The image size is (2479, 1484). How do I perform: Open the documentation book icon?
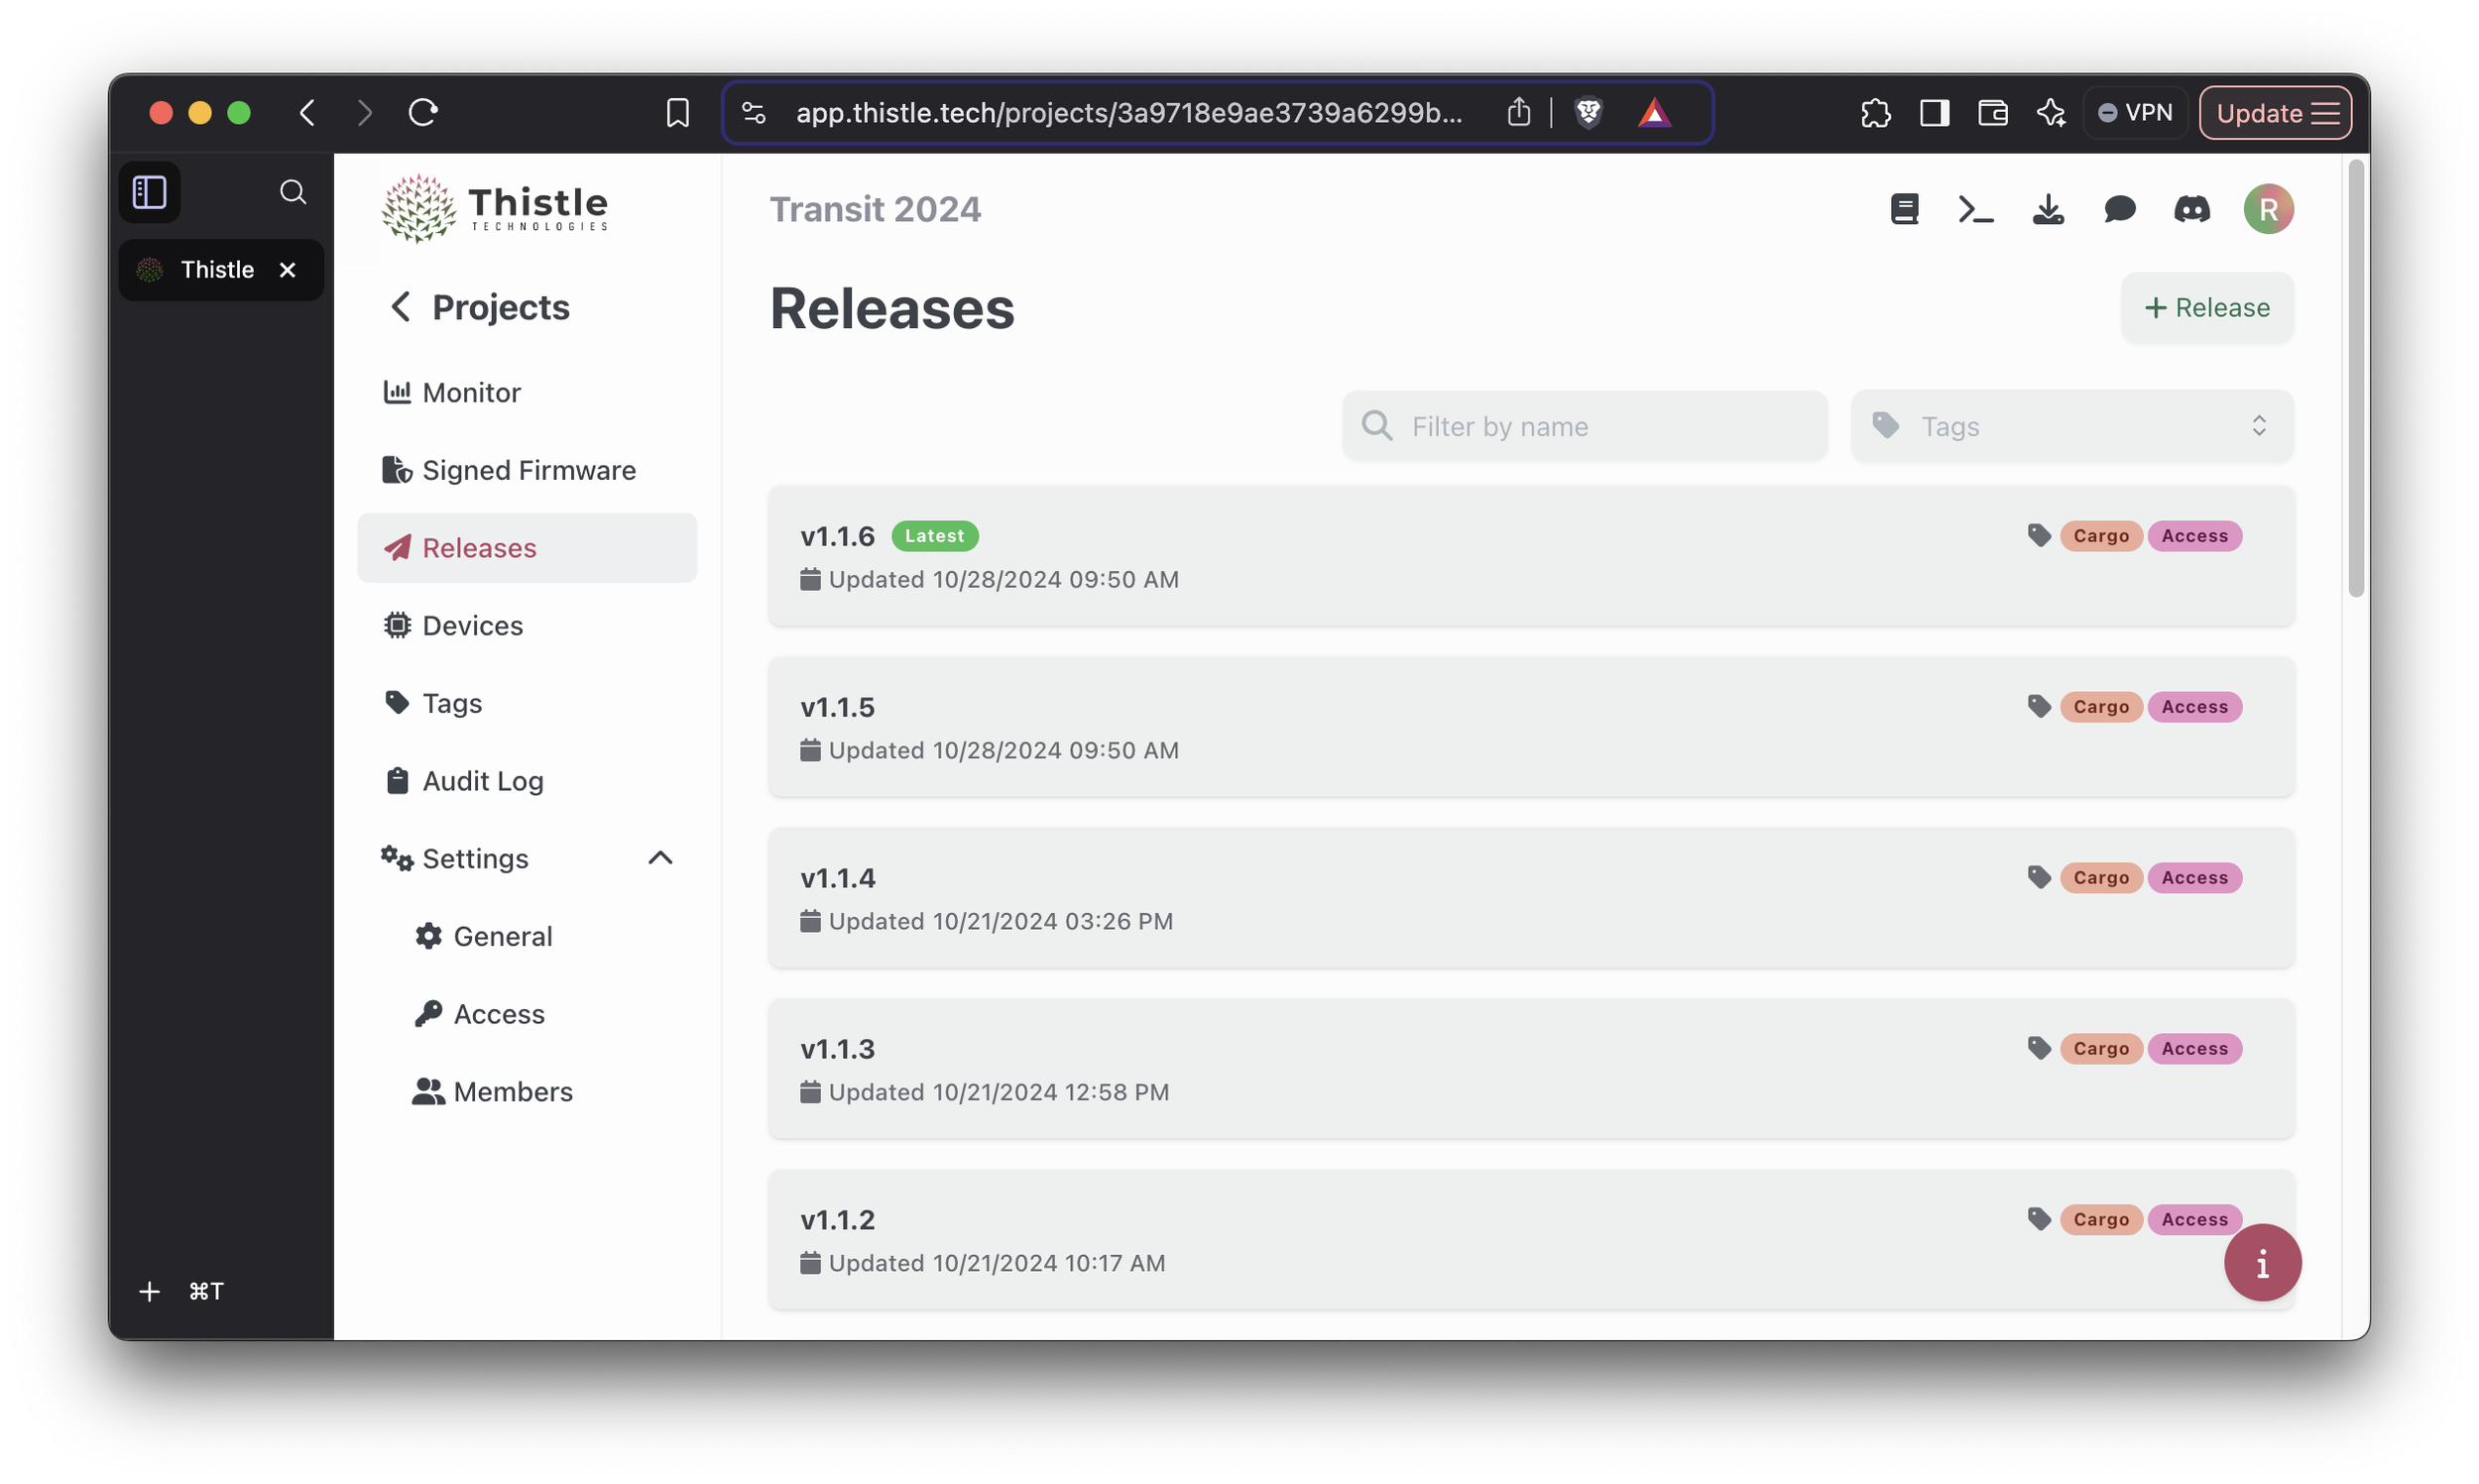[1904, 209]
